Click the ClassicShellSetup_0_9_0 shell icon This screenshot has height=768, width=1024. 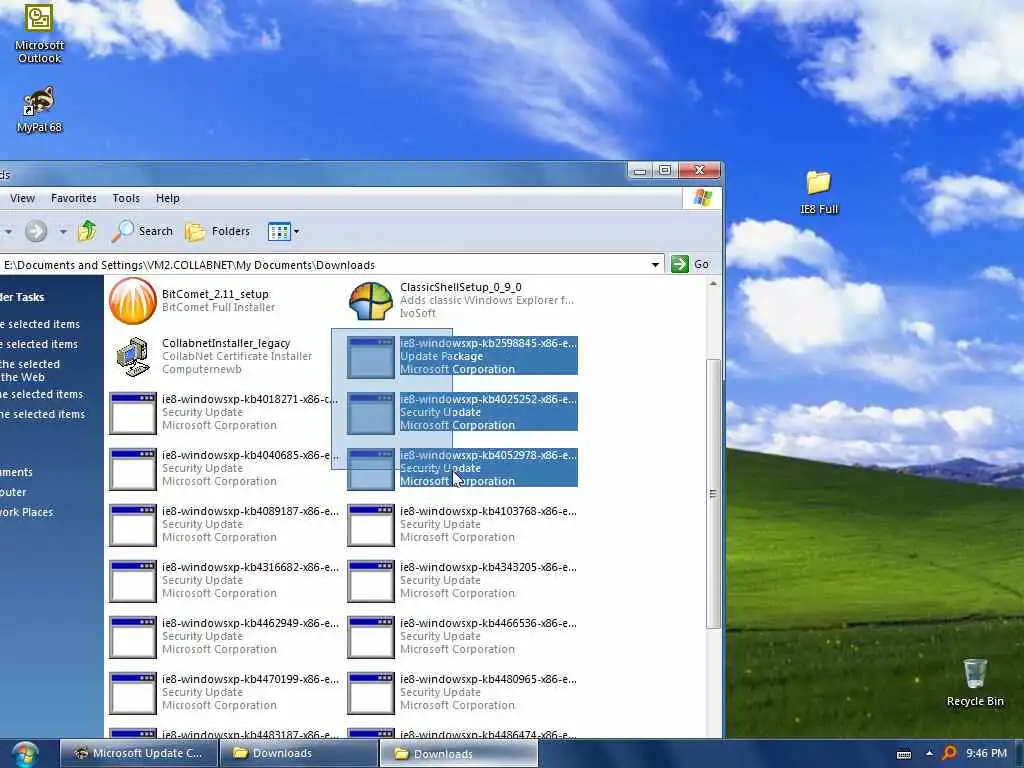pyautogui.click(x=371, y=300)
